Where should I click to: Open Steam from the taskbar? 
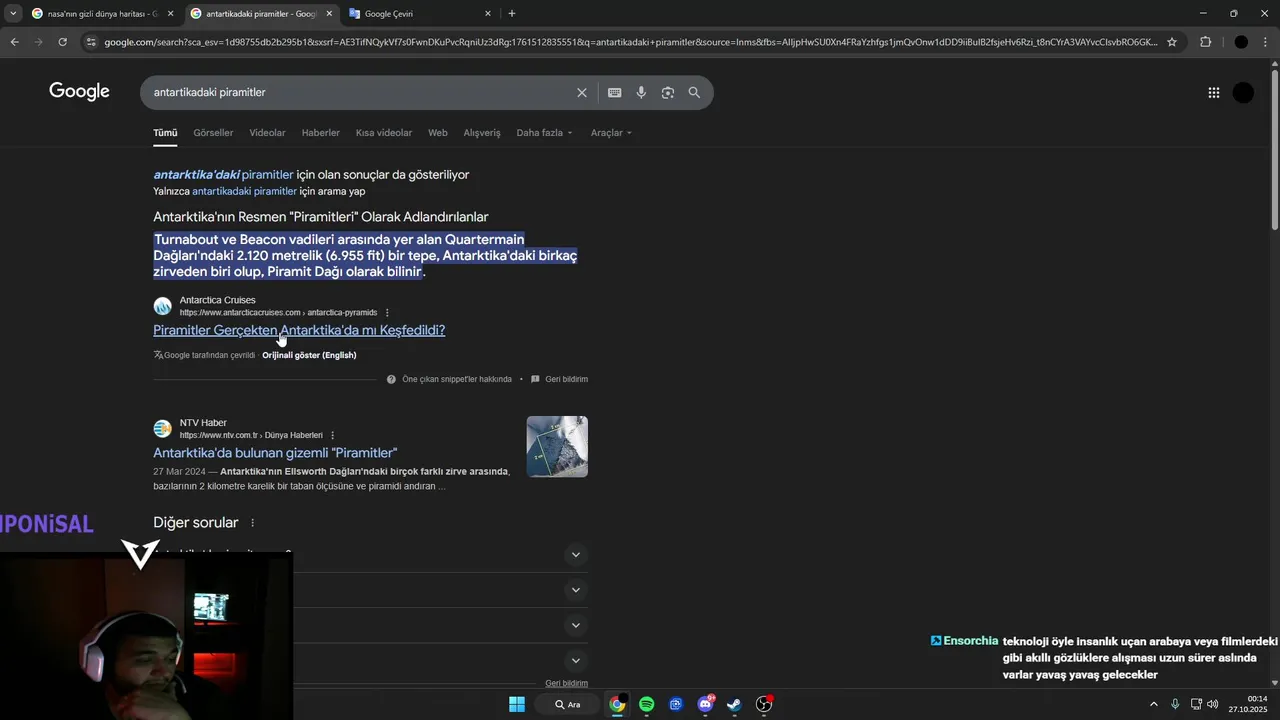pyautogui.click(x=734, y=704)
